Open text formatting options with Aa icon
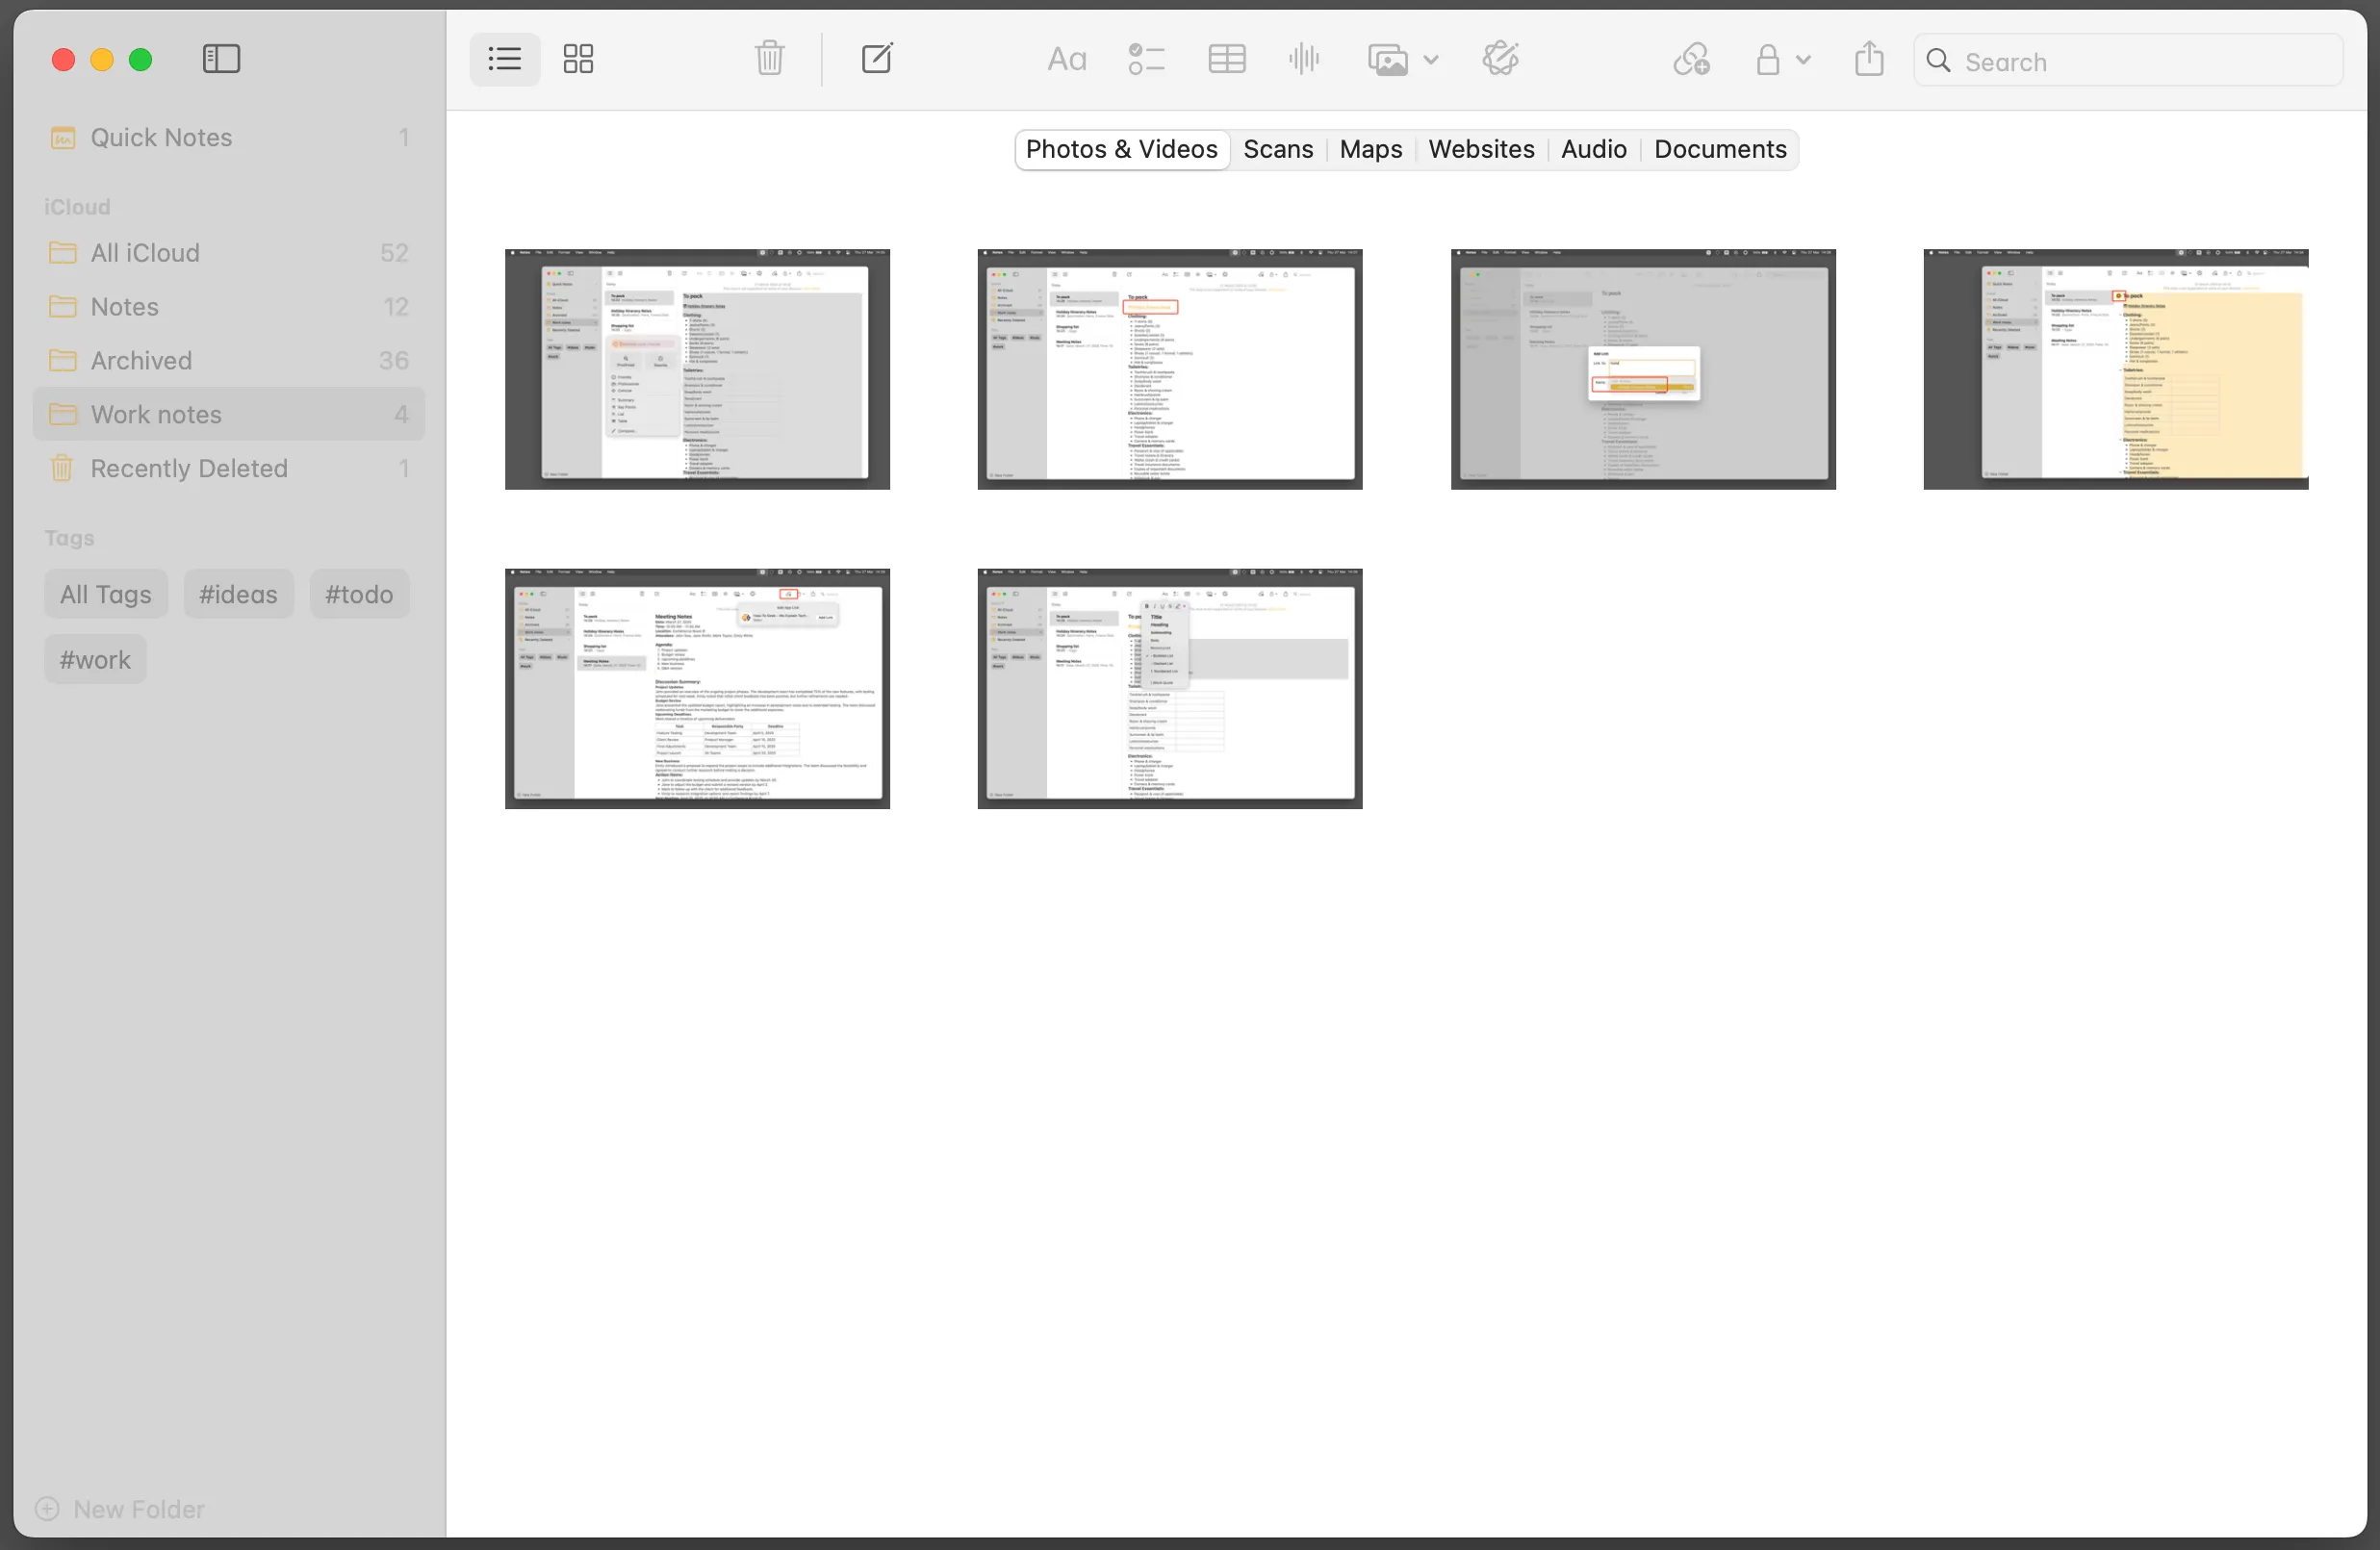This screenshot has width=2380, height=1550. [1066, 59]
